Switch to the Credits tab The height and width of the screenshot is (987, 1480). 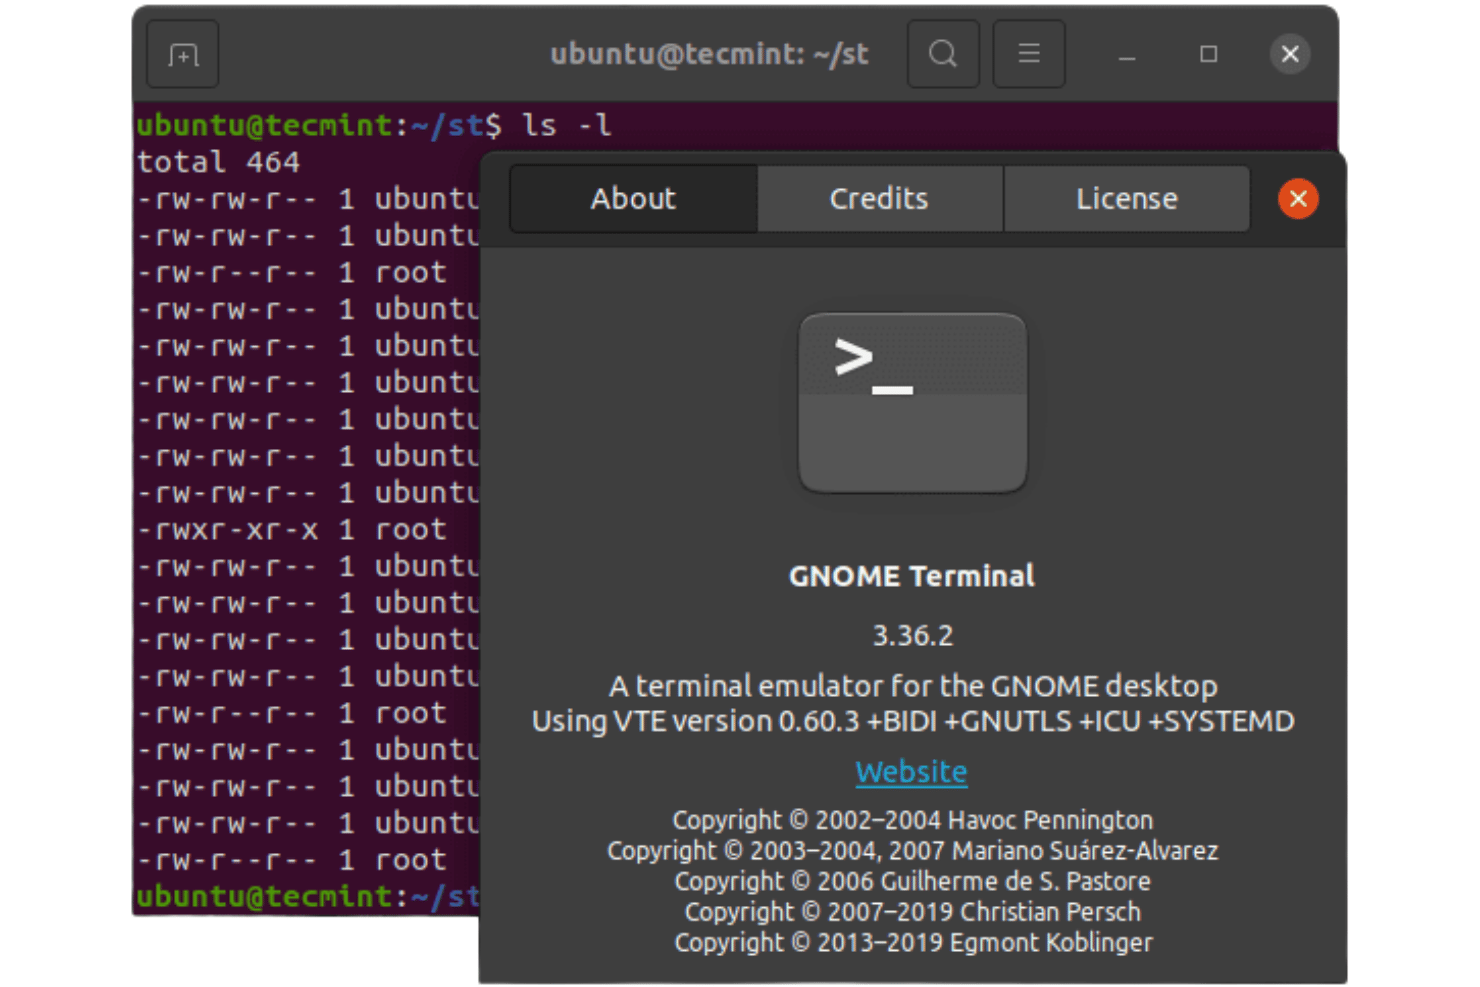coord(879,199)
